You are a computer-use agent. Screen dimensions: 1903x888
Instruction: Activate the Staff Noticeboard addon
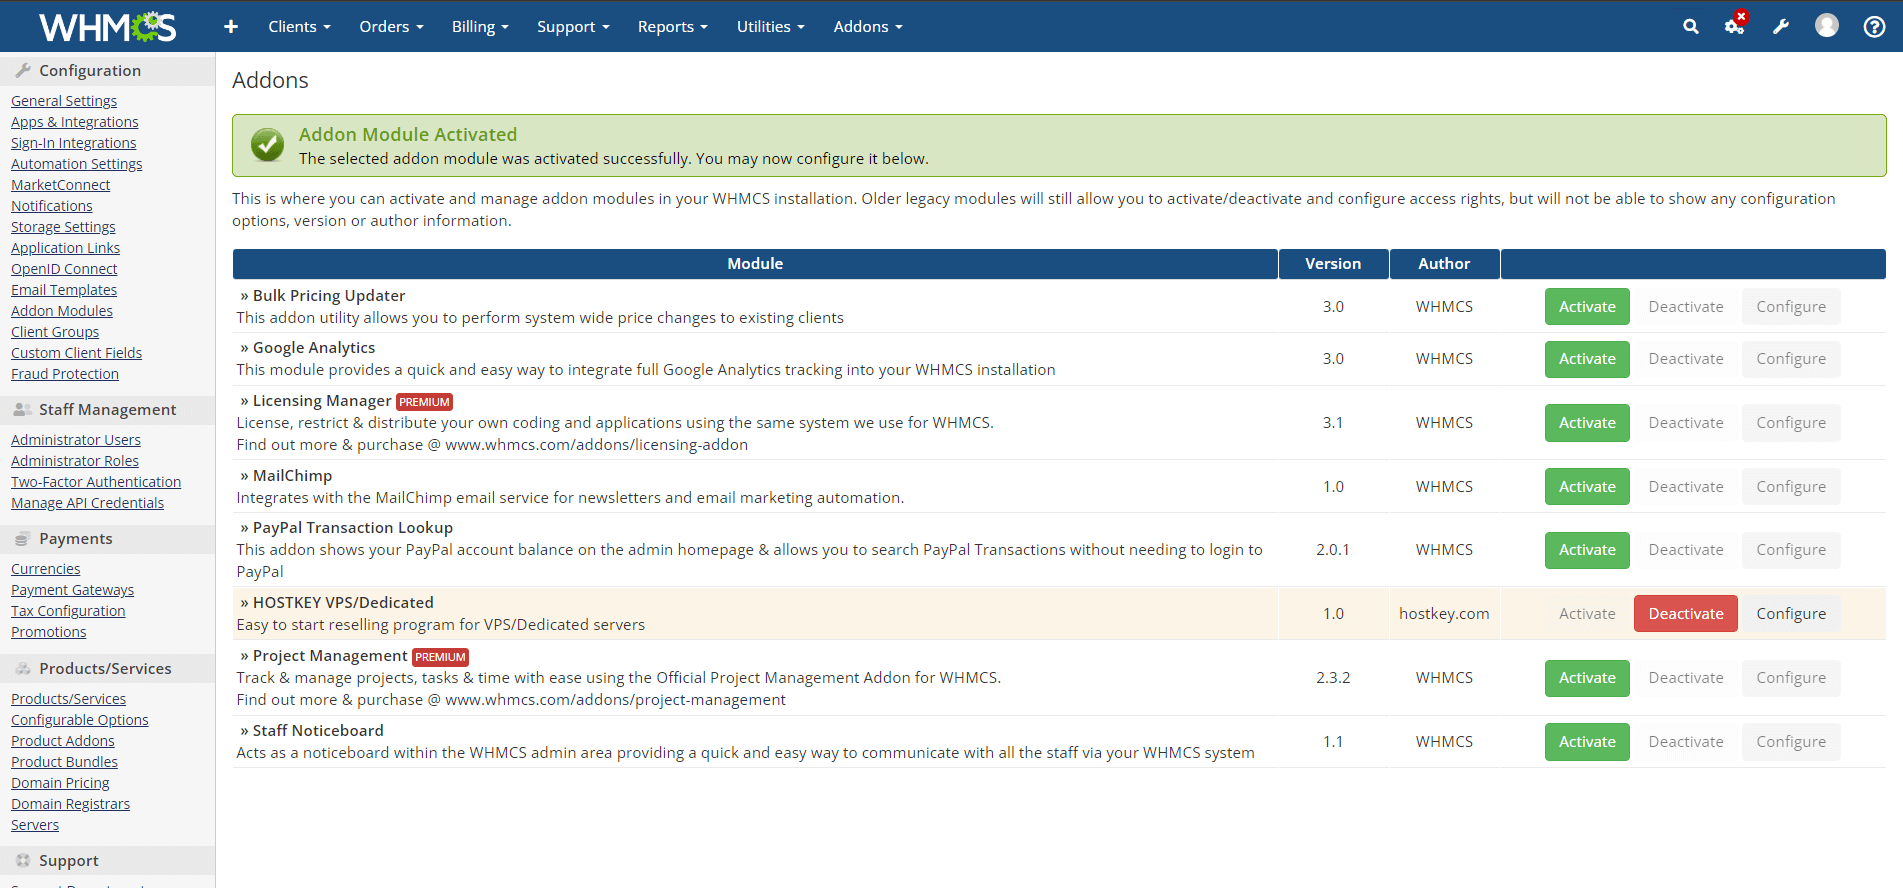tap(1586, 742)
